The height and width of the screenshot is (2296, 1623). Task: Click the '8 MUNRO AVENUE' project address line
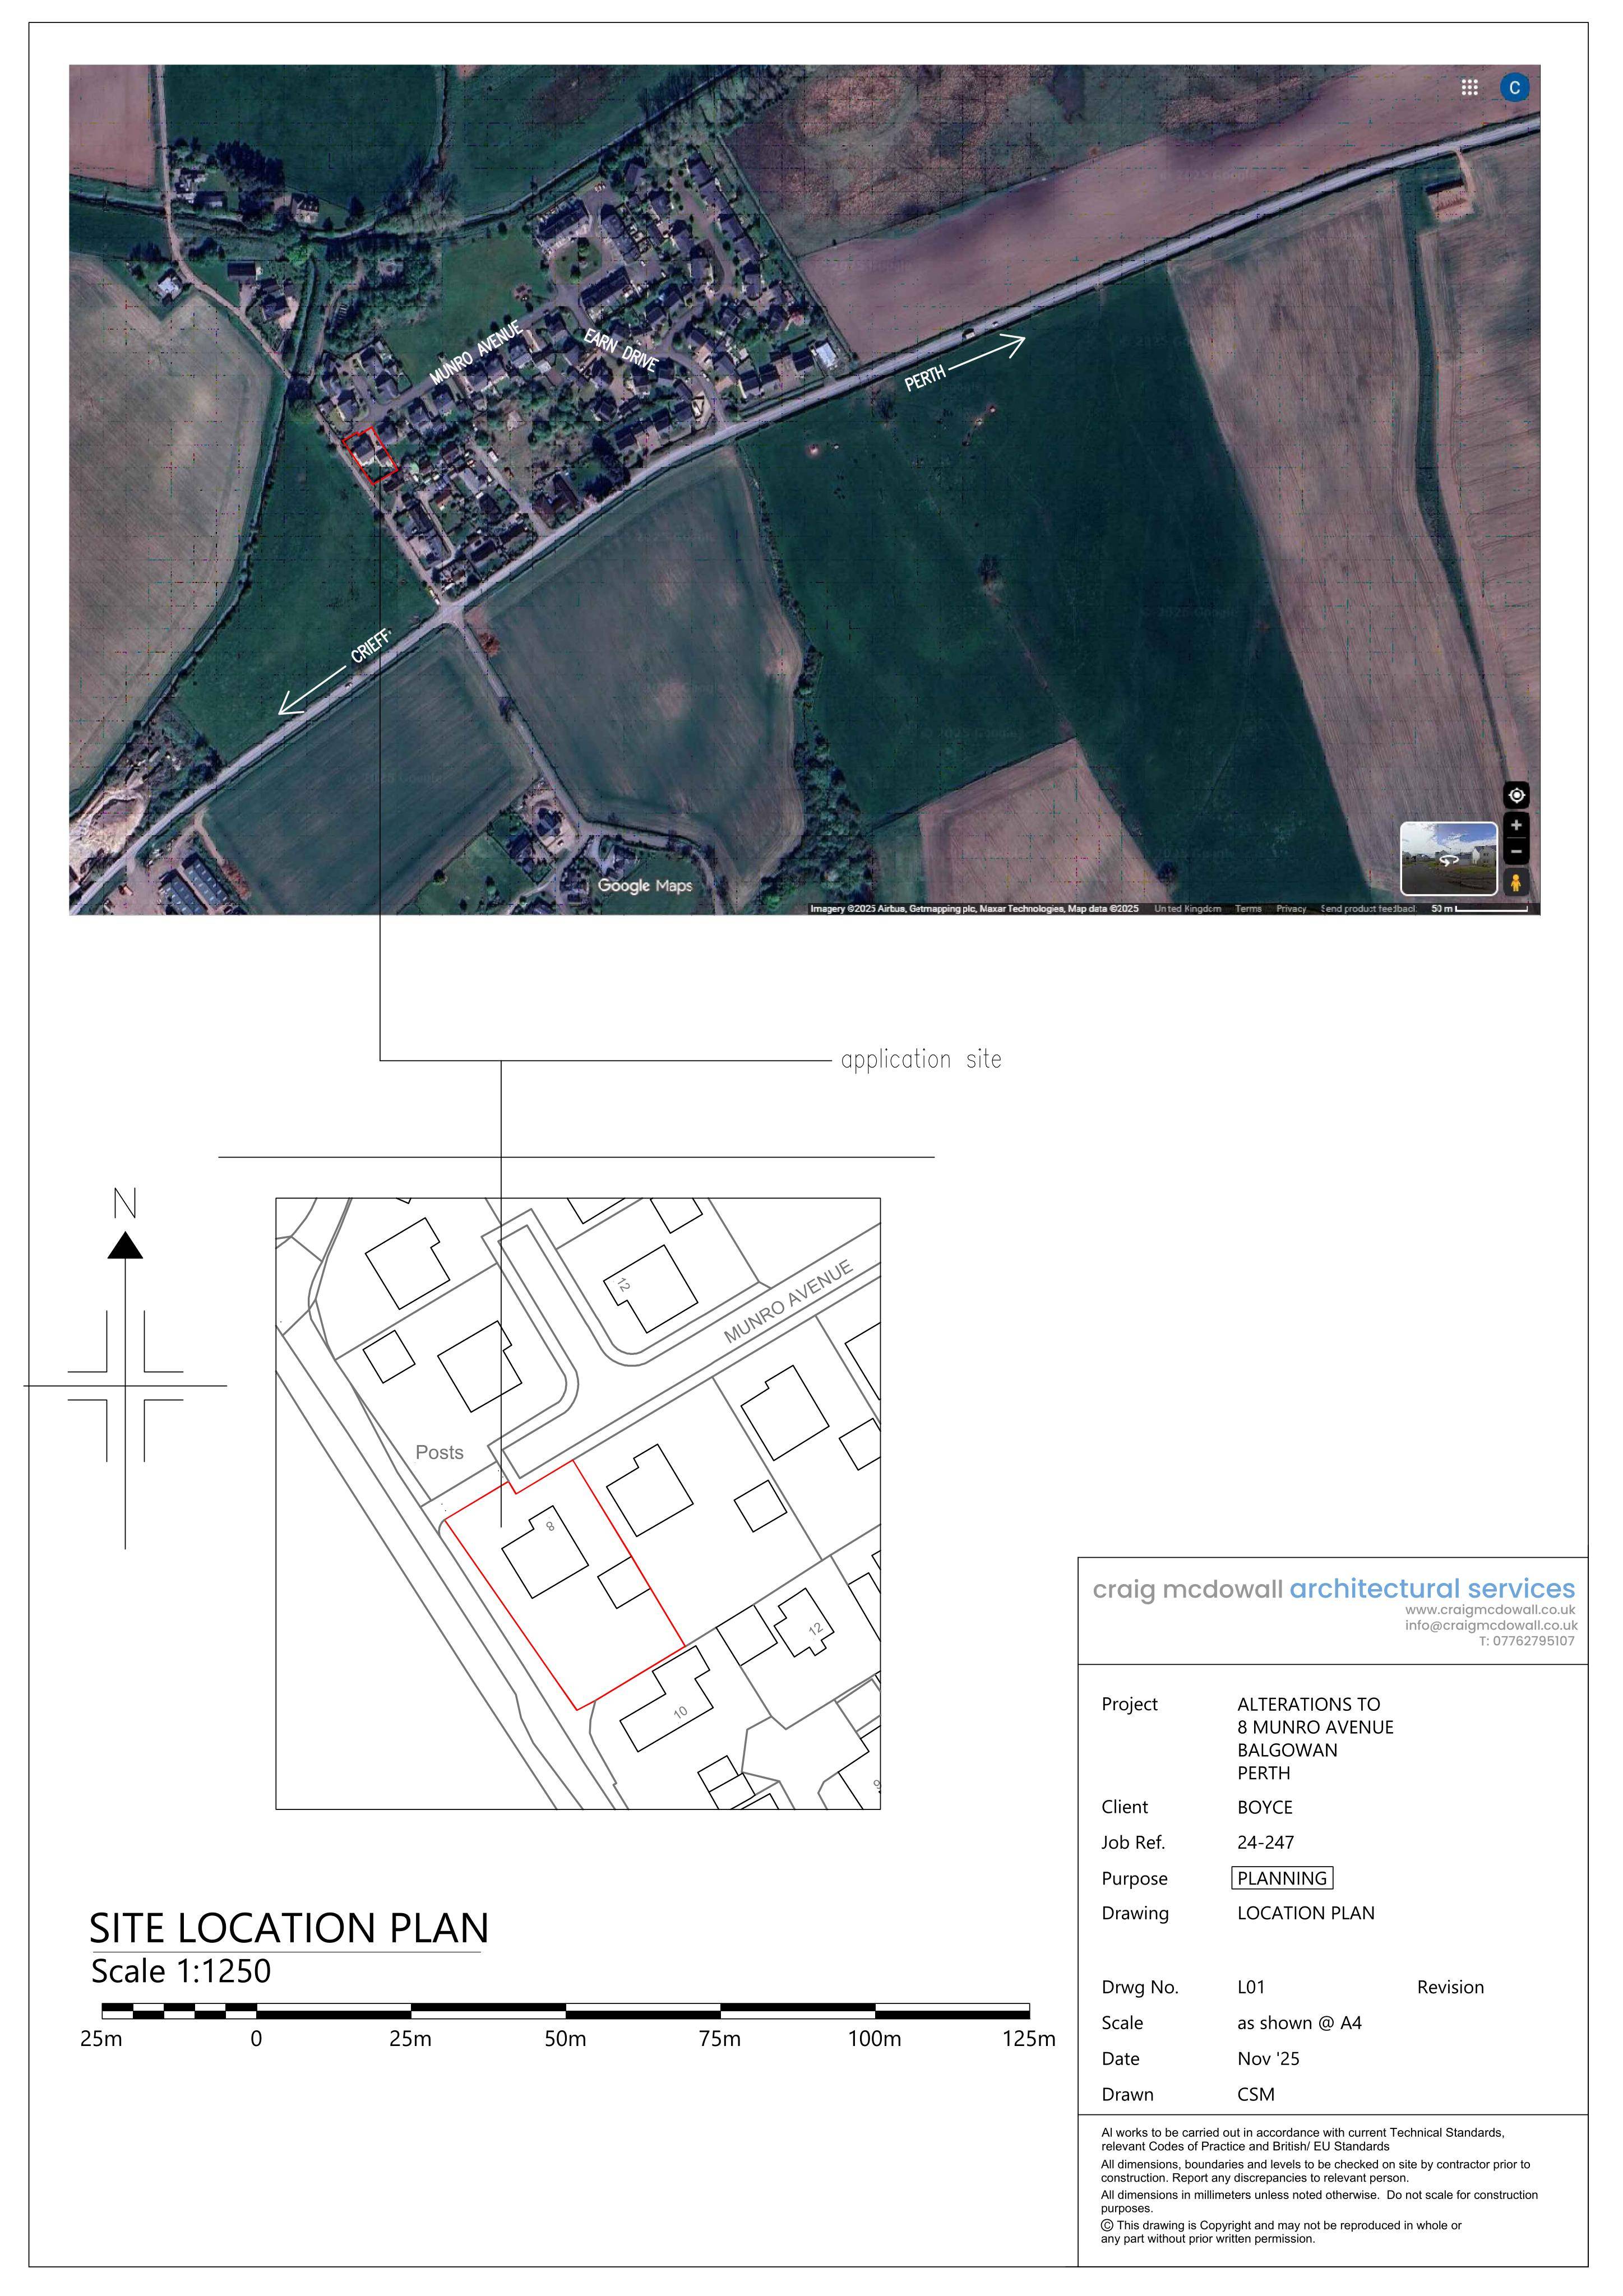[x=1315, y=1727]
